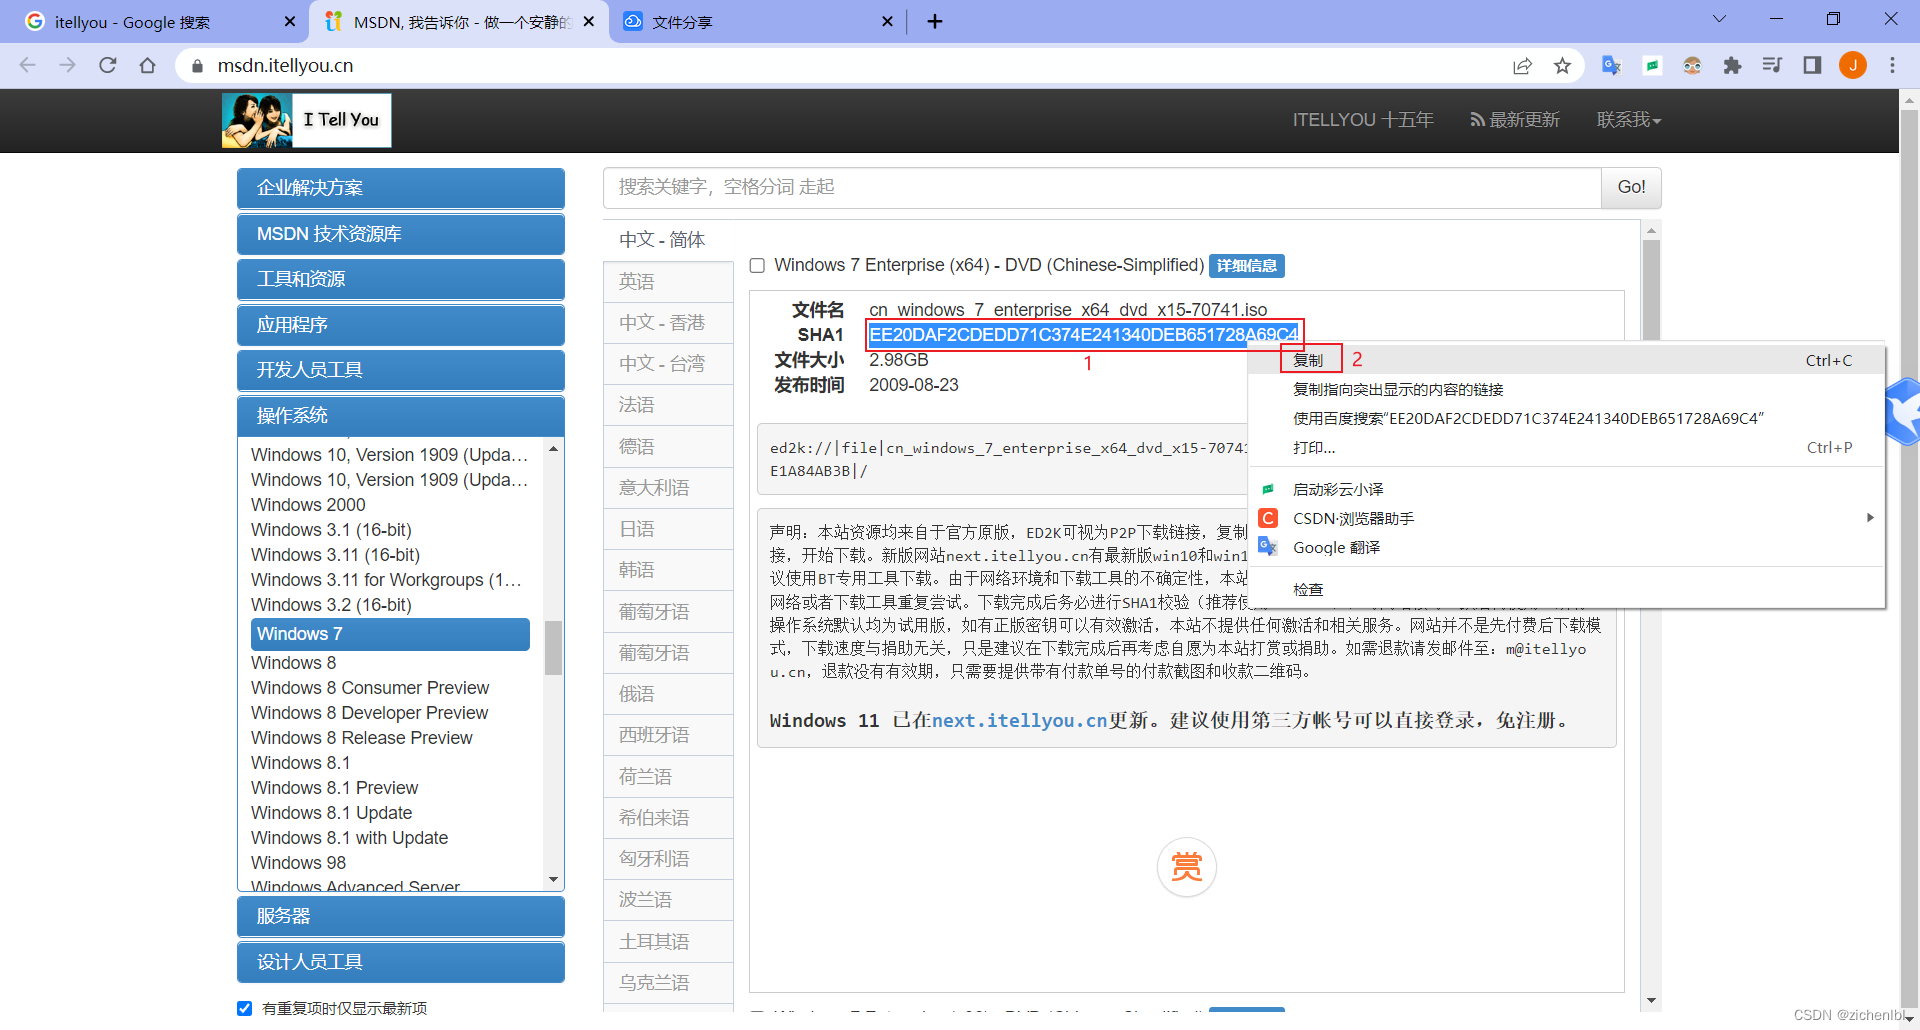Screen dimensions: 1920x1030
Task: Expand the 应用程序 panel
Action: (401, 325)
